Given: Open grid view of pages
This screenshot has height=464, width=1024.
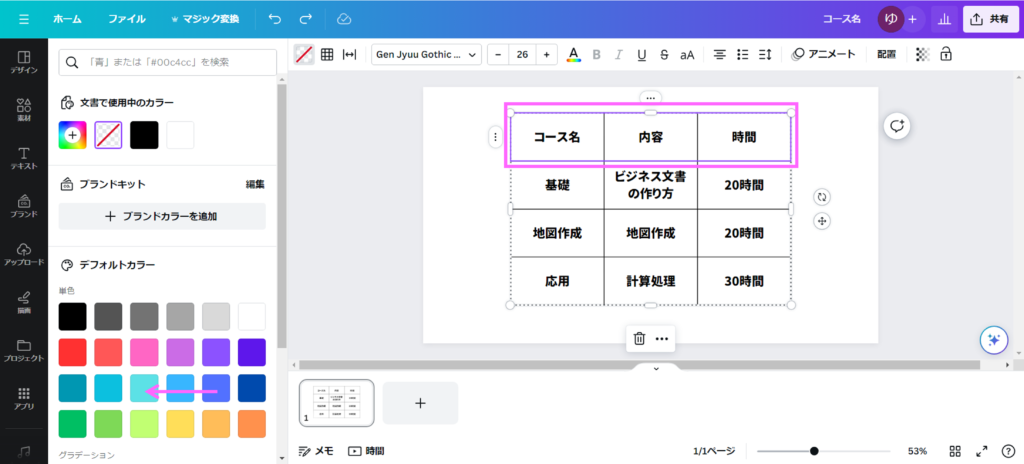Looking at the screenshot, I should [x=956, y=451].
